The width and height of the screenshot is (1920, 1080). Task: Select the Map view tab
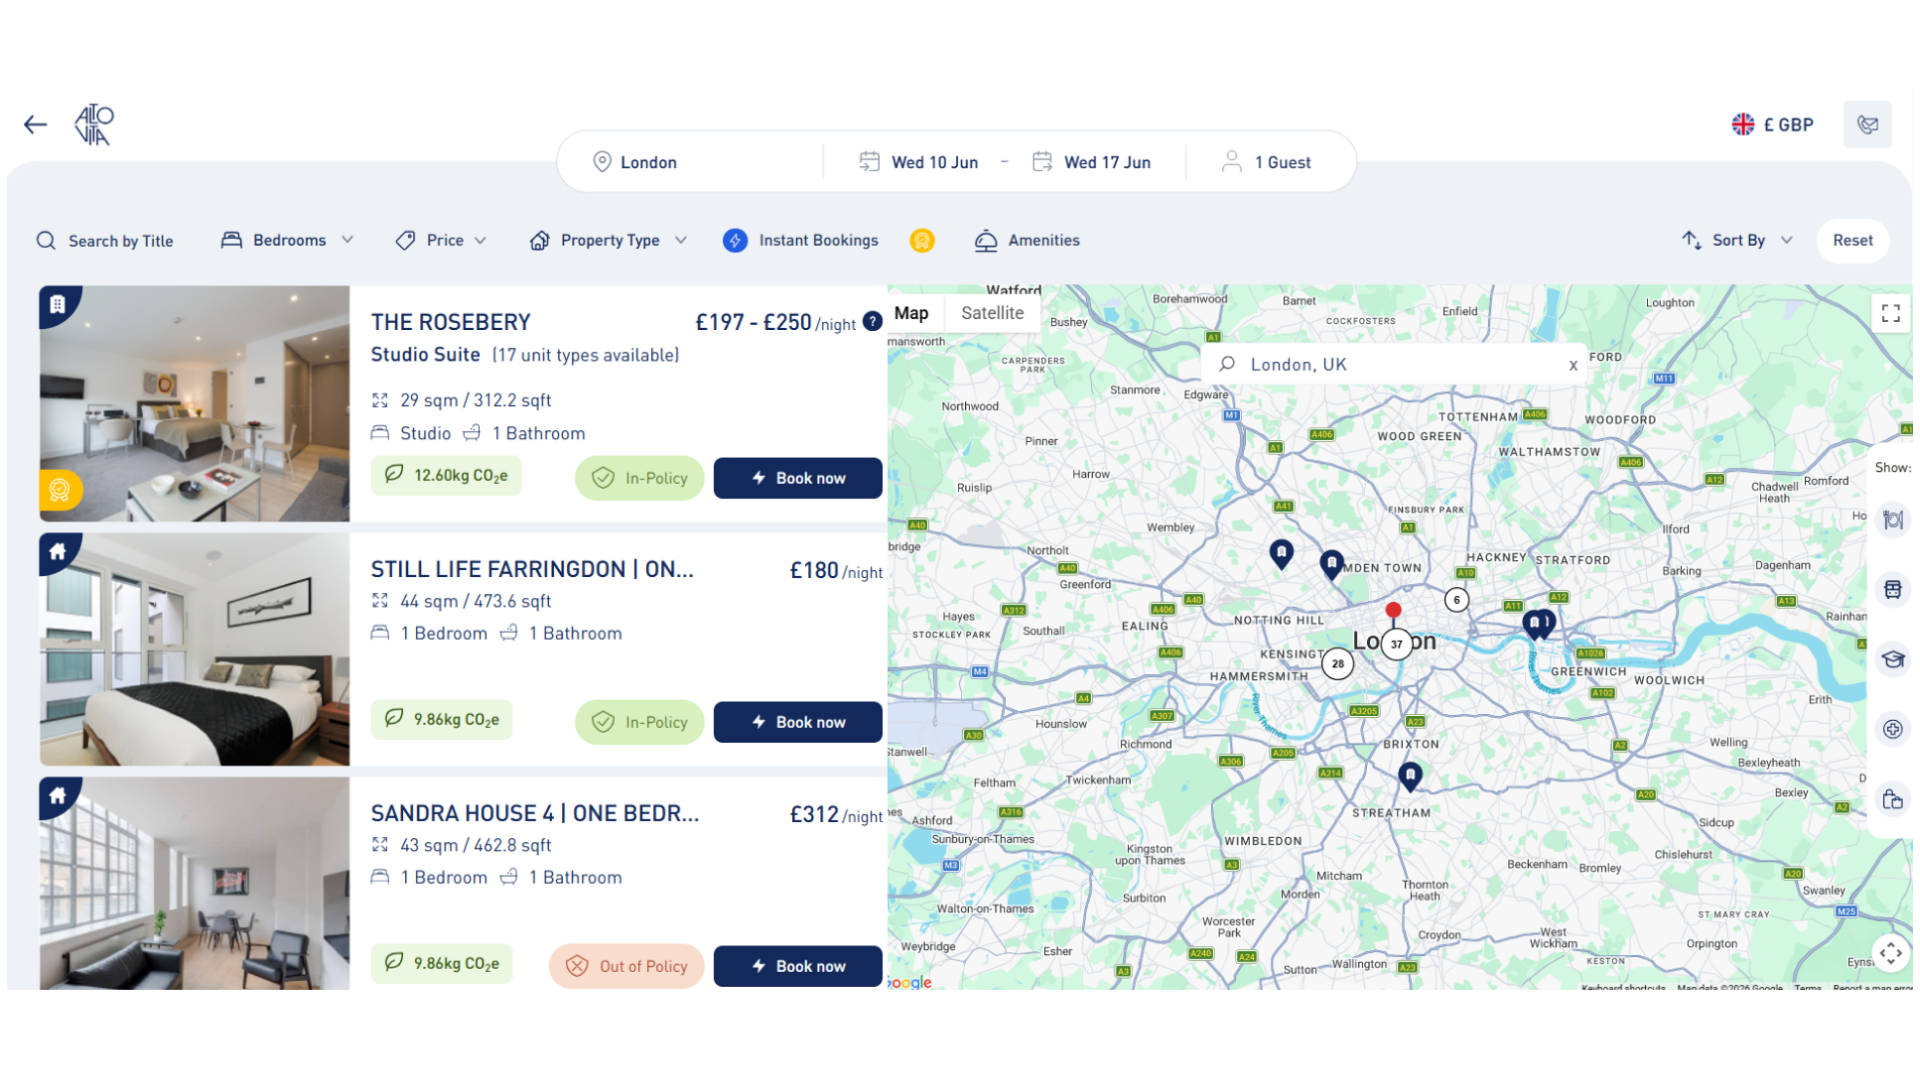tap(911, 313)
